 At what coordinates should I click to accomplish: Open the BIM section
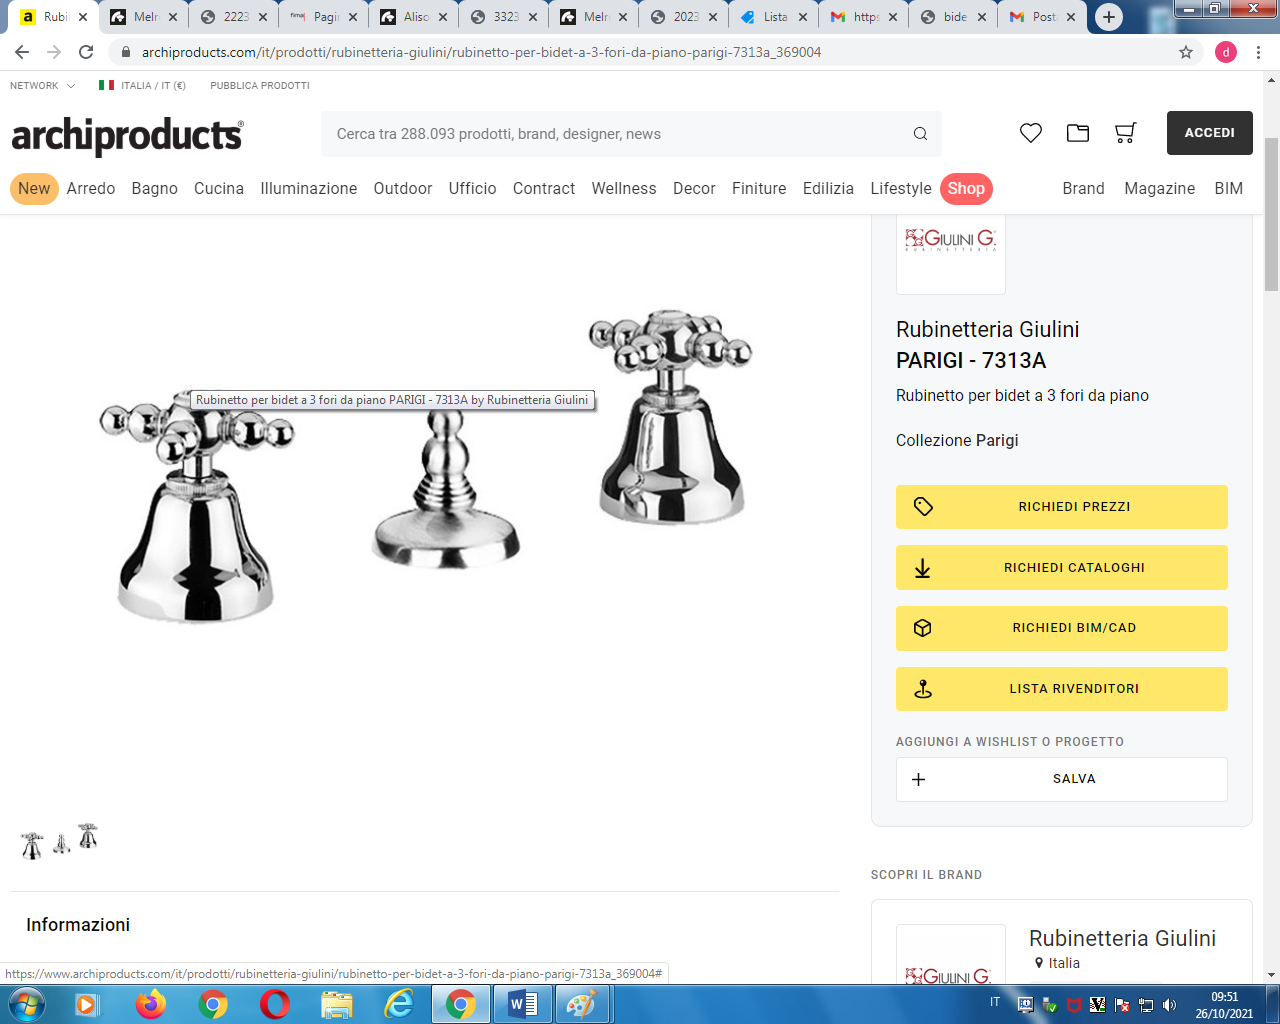pos(1229,188)
